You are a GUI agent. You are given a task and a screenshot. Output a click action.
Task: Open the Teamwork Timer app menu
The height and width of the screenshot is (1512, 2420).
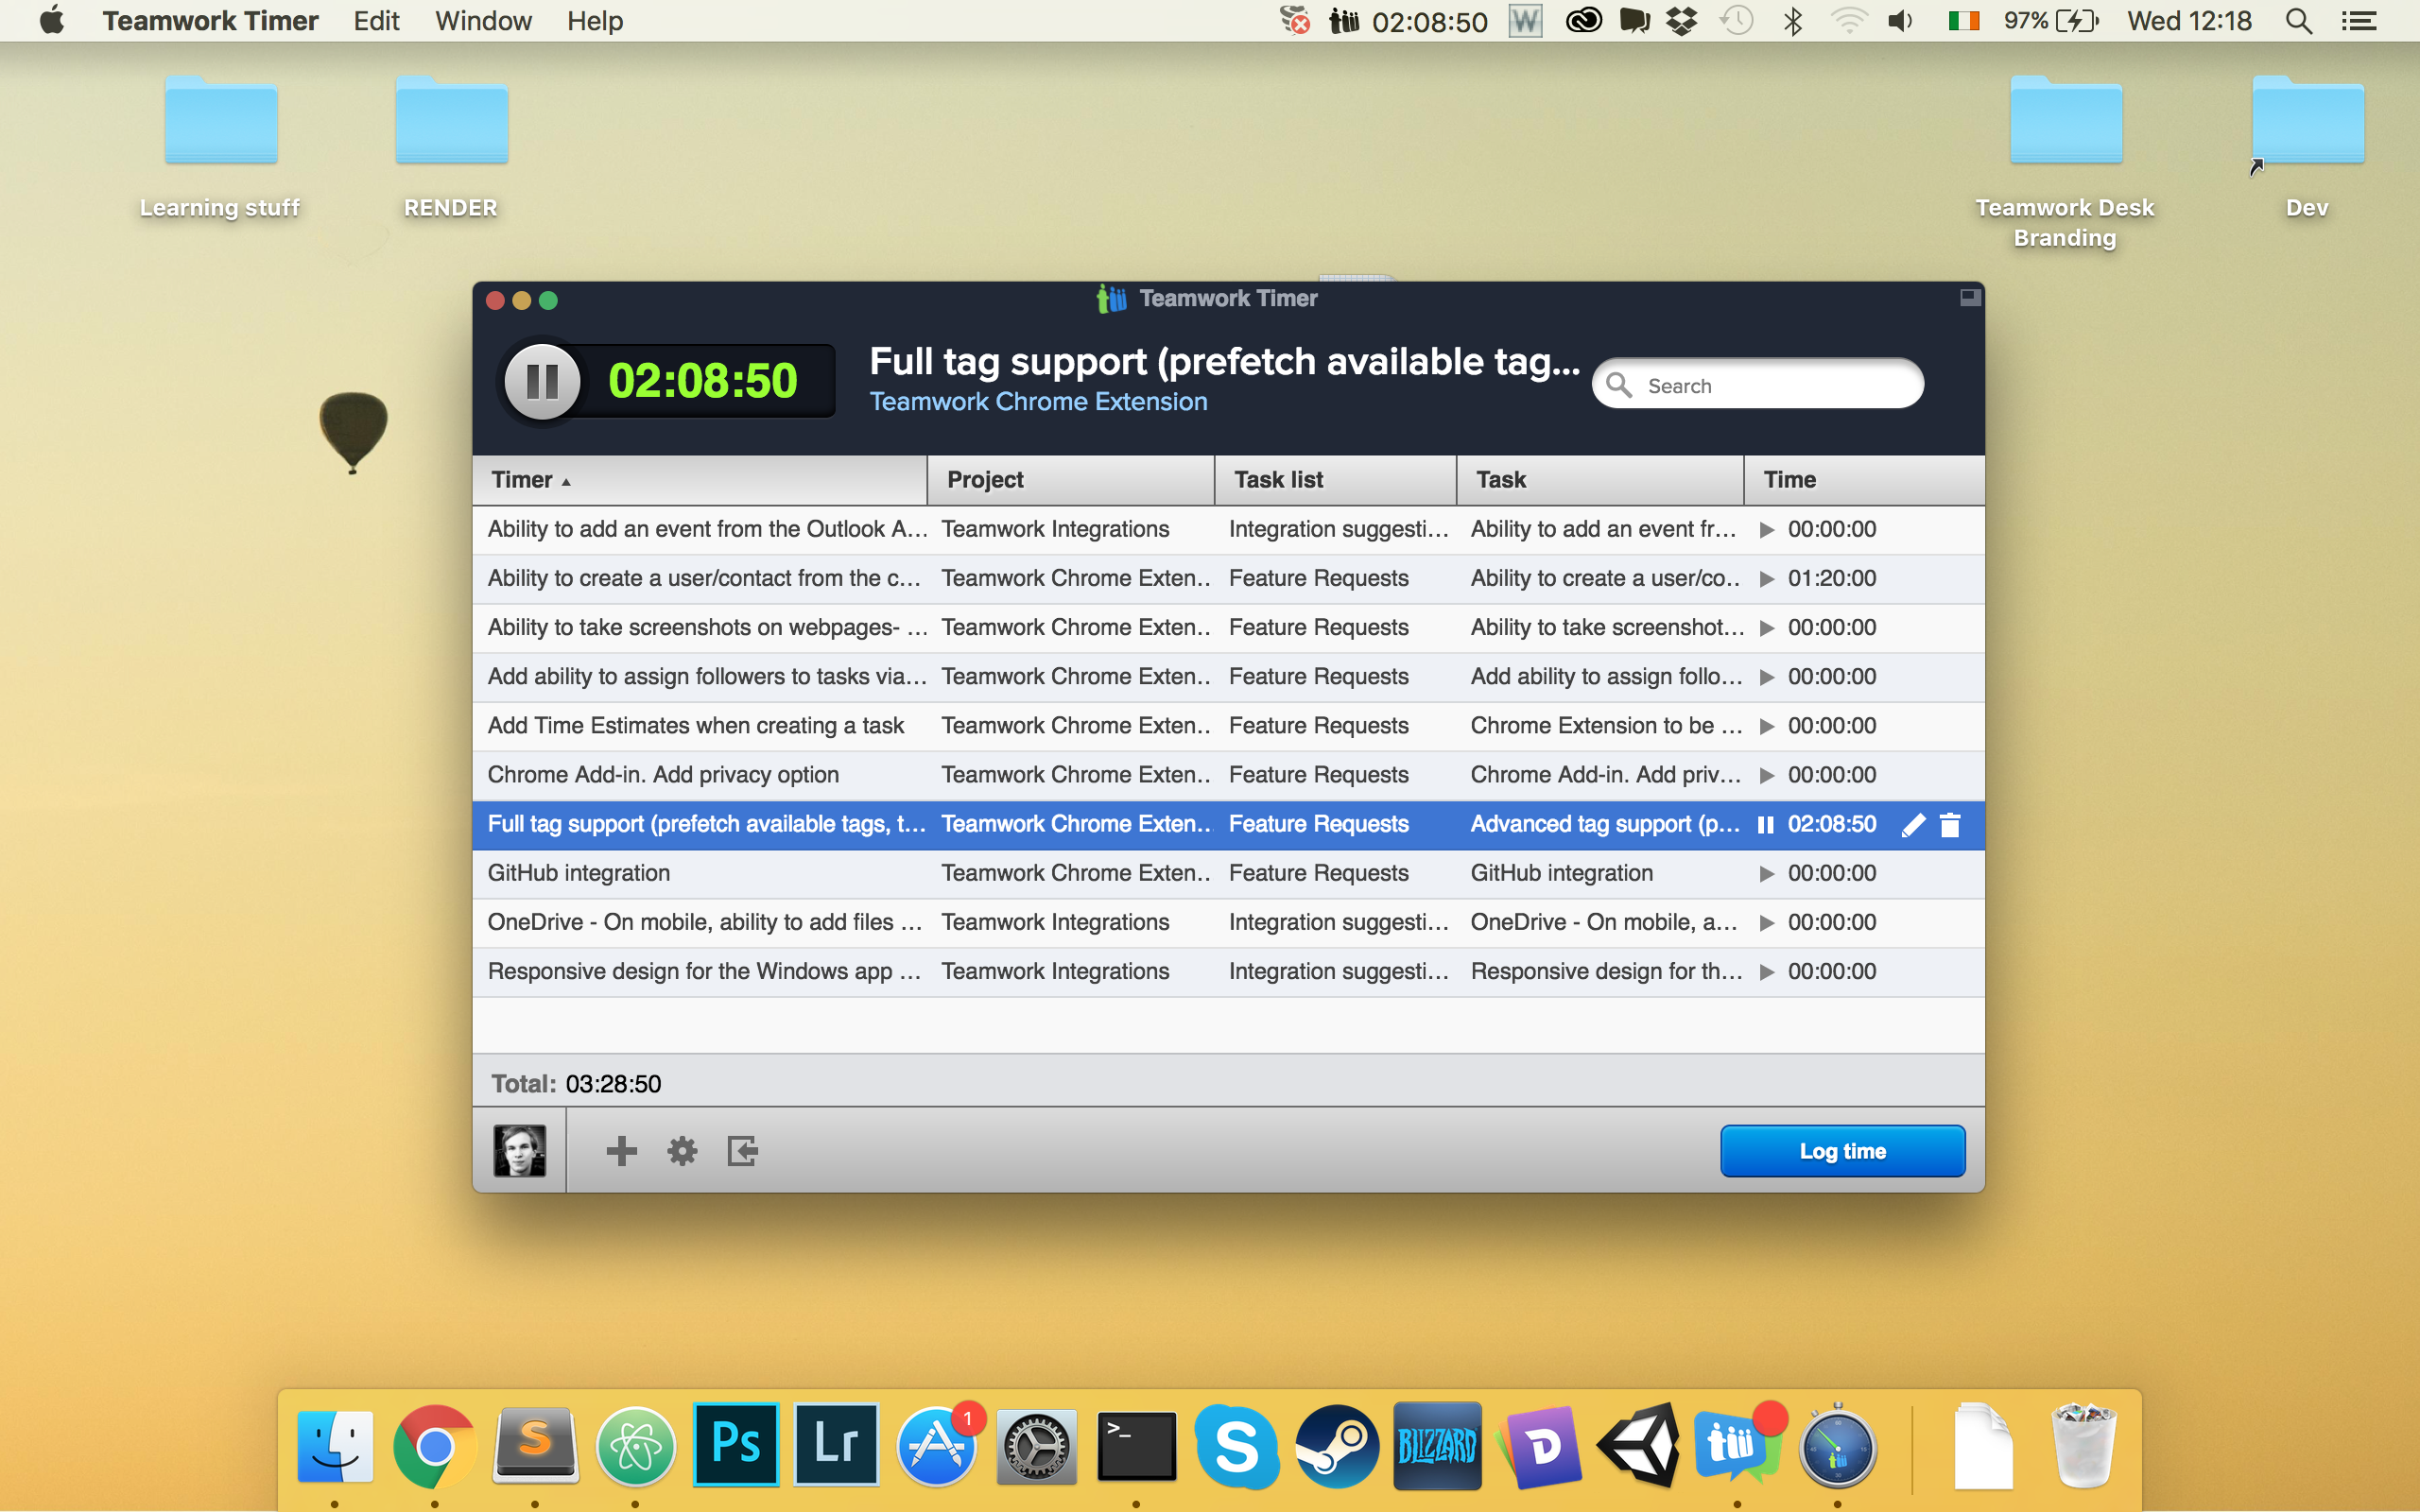pos(210,21)
